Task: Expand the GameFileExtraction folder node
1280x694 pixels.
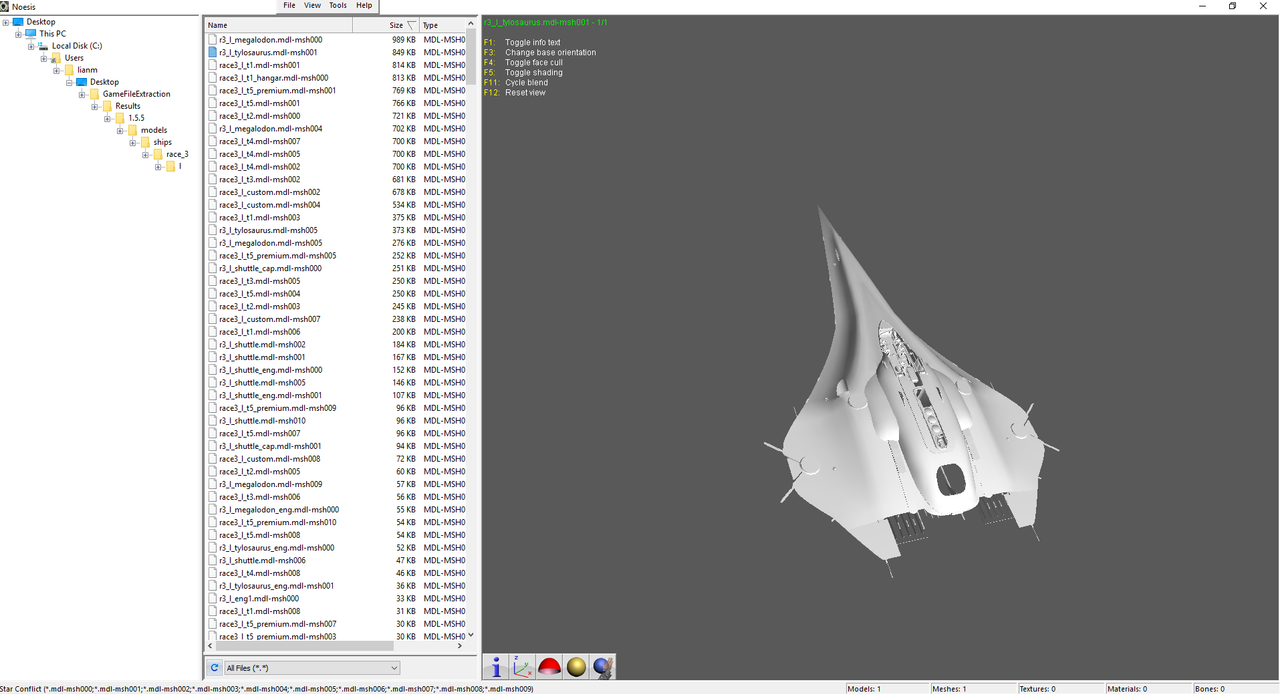Action: pyautogui.click(x=82, y=94)
